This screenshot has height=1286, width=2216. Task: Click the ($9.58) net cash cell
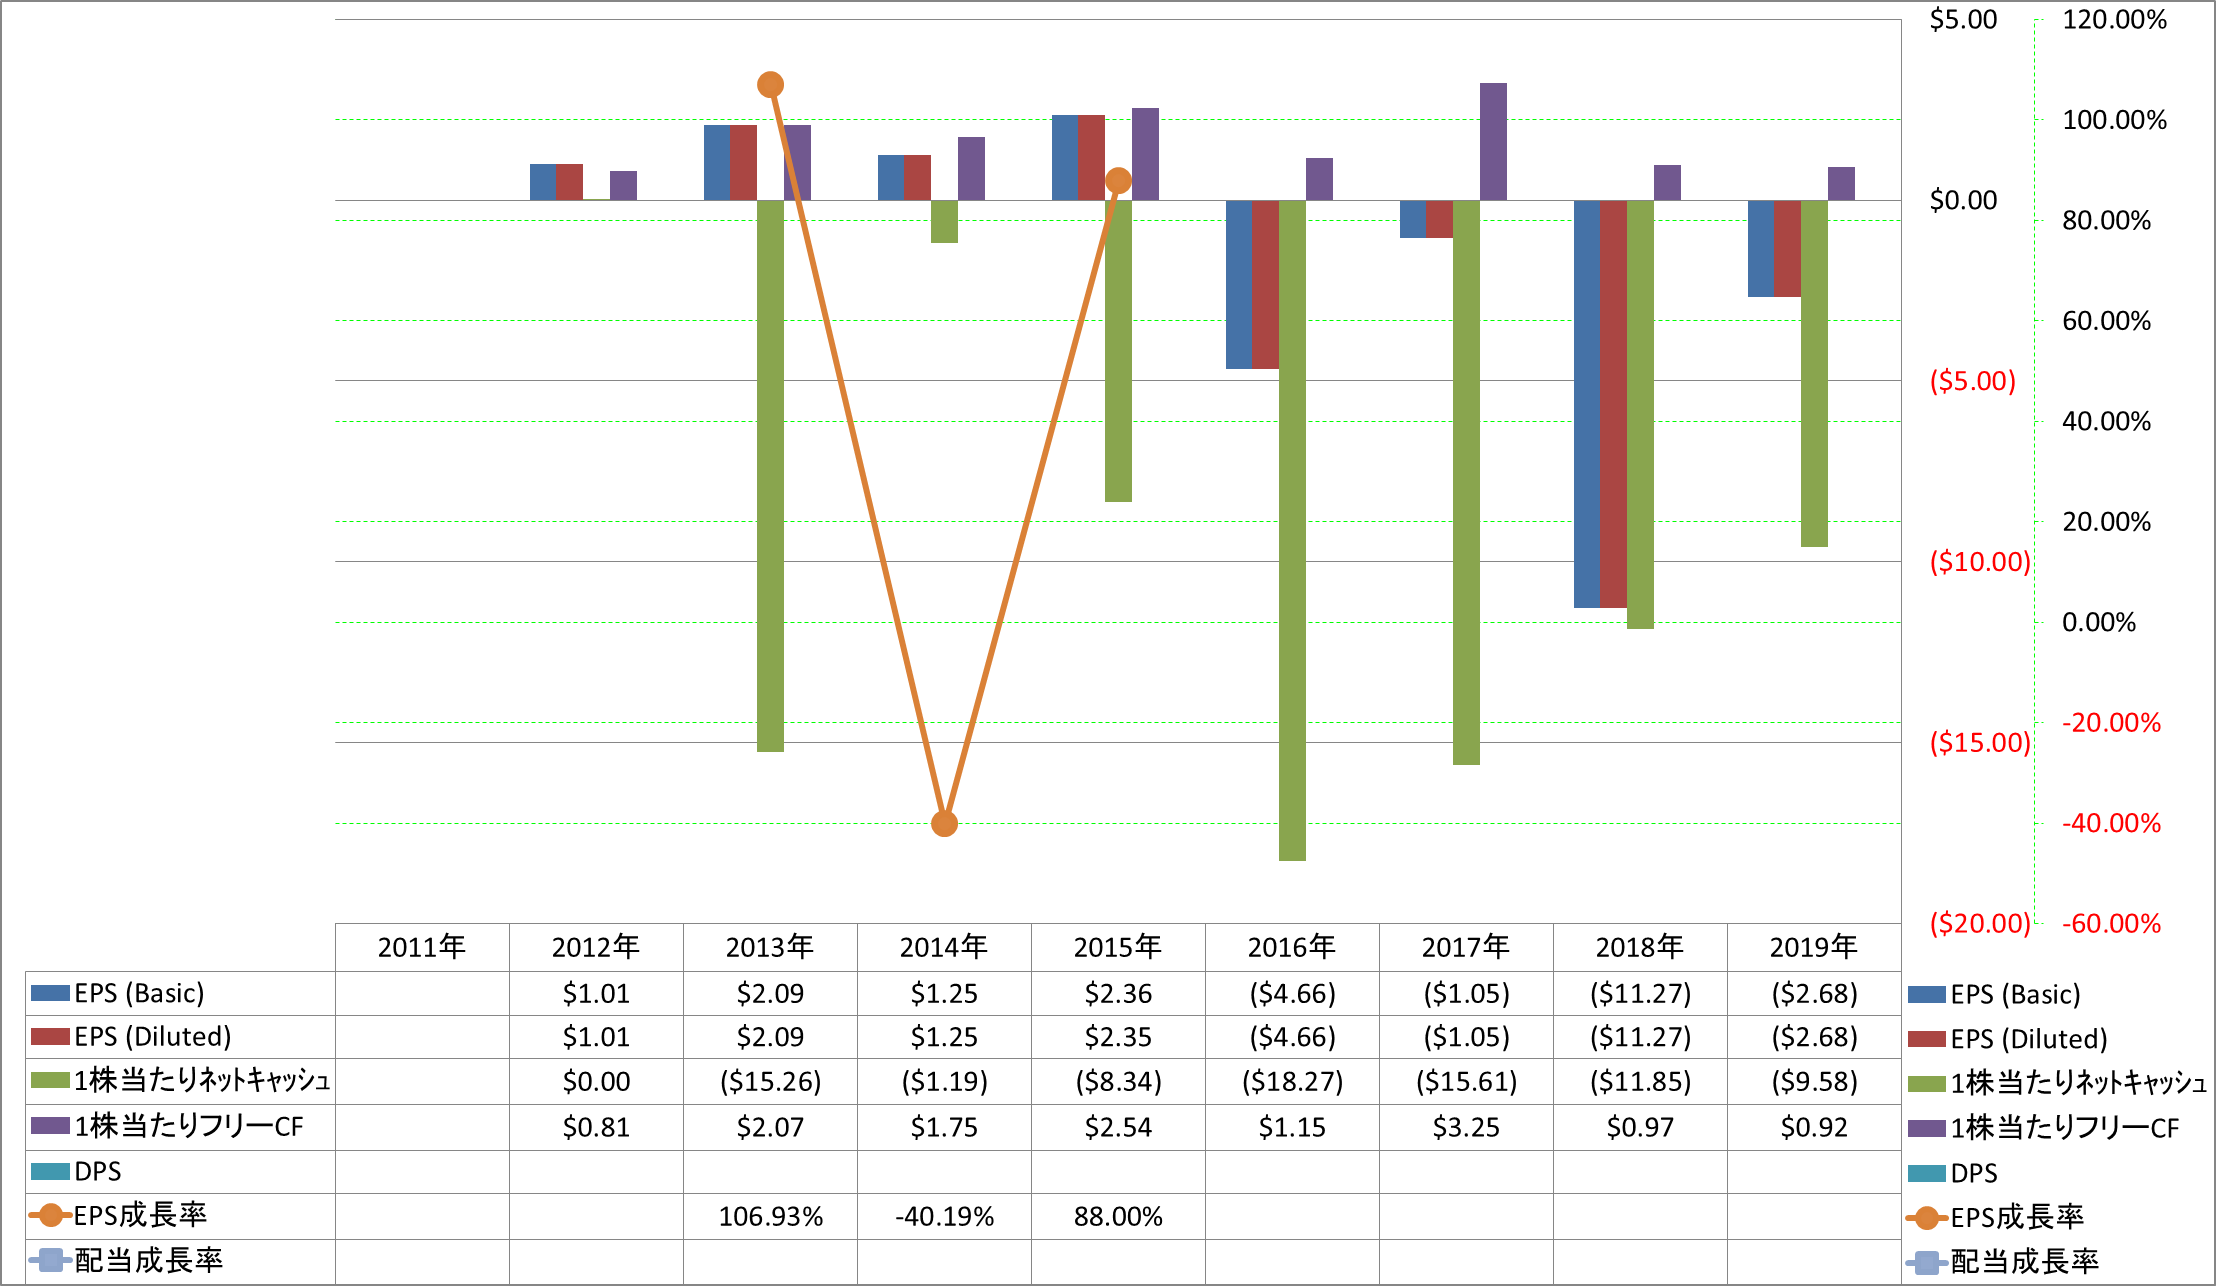[x=1814, y=1081]
